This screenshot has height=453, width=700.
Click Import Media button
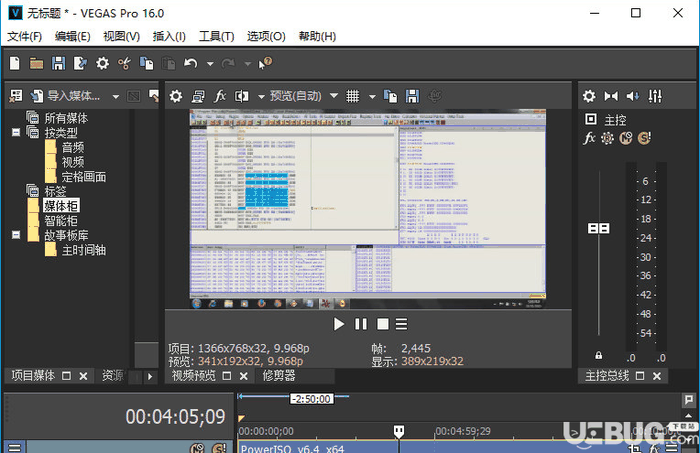[65, 96]
